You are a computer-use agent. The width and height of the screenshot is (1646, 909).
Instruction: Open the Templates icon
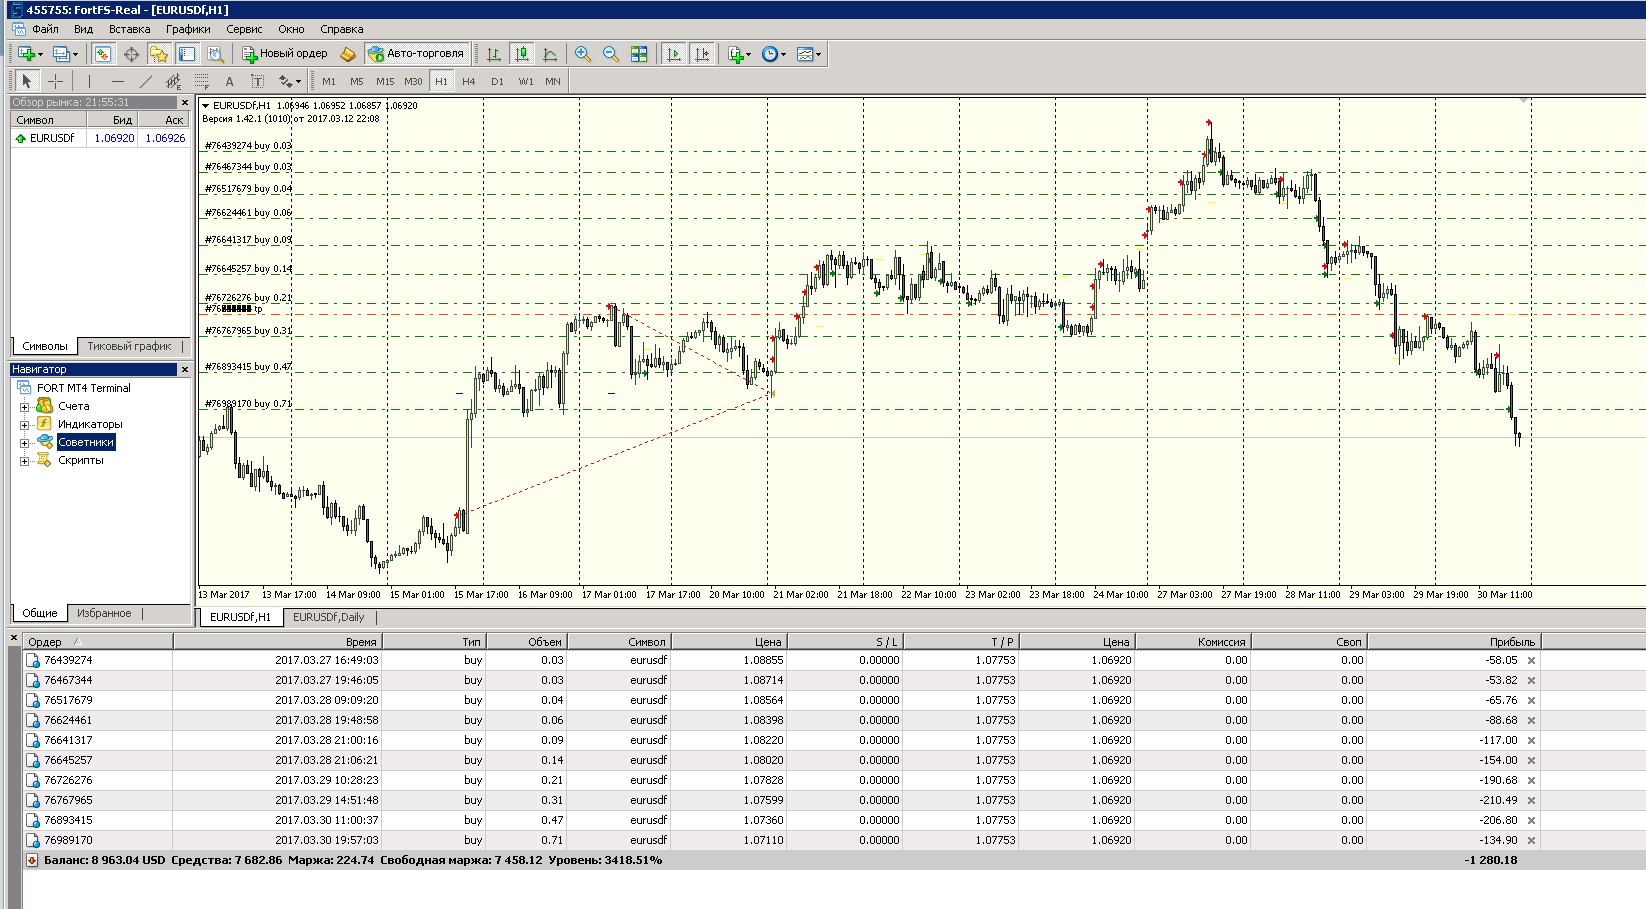(805, 54)
